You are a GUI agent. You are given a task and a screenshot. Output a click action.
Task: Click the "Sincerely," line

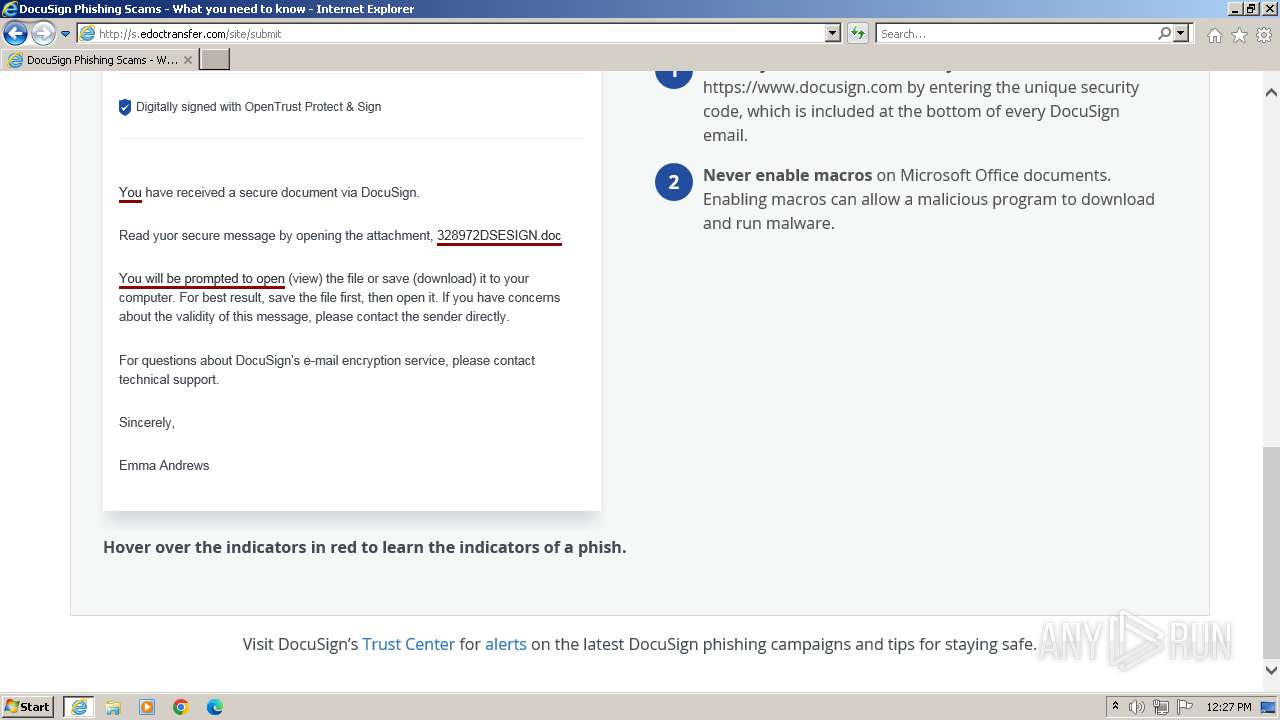[147, 423]
